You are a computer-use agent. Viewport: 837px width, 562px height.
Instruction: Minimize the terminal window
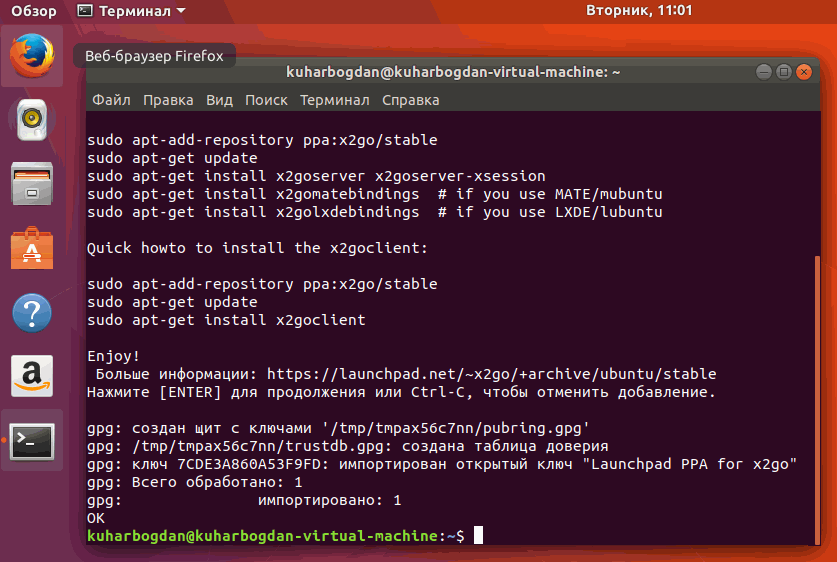point(764,72)
